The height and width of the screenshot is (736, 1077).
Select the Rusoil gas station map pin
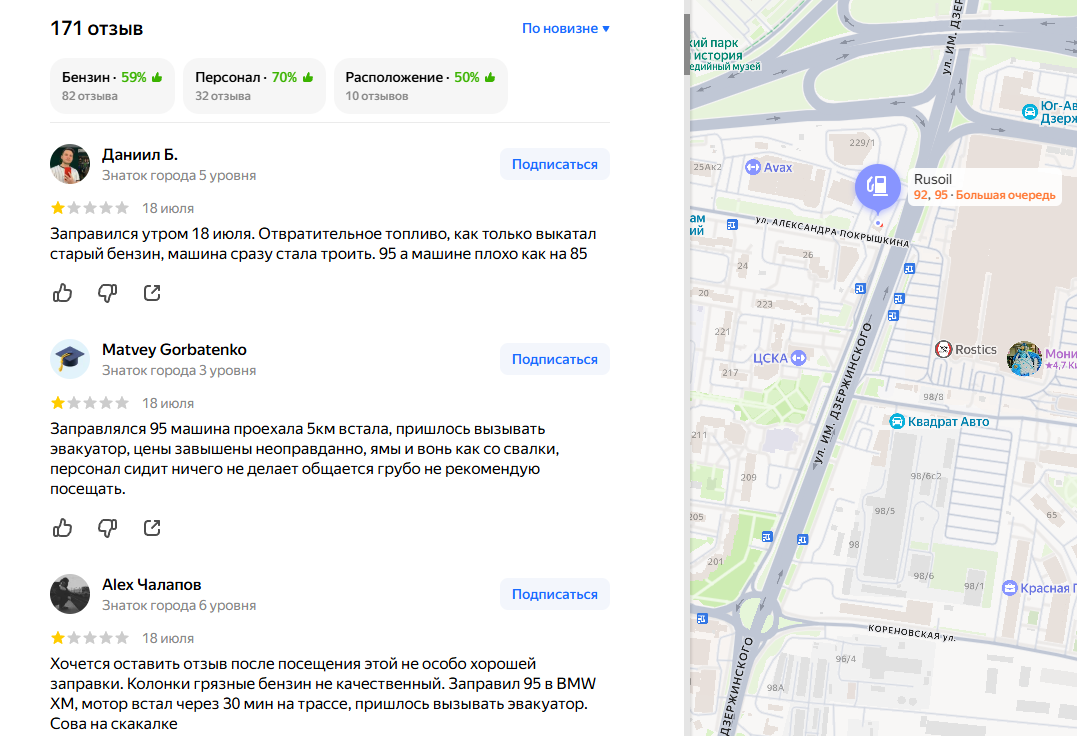[877, 187]
